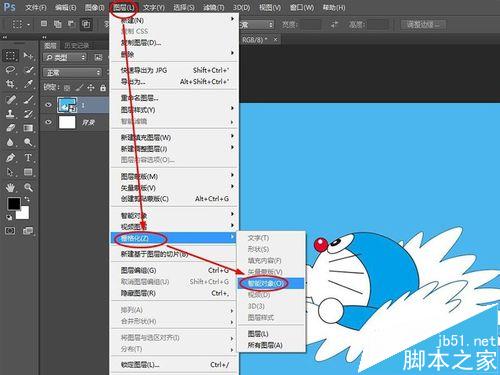This screenshot has width=500, height=375.
Task: Select the Clone Stamp tool
Action: 10,114
